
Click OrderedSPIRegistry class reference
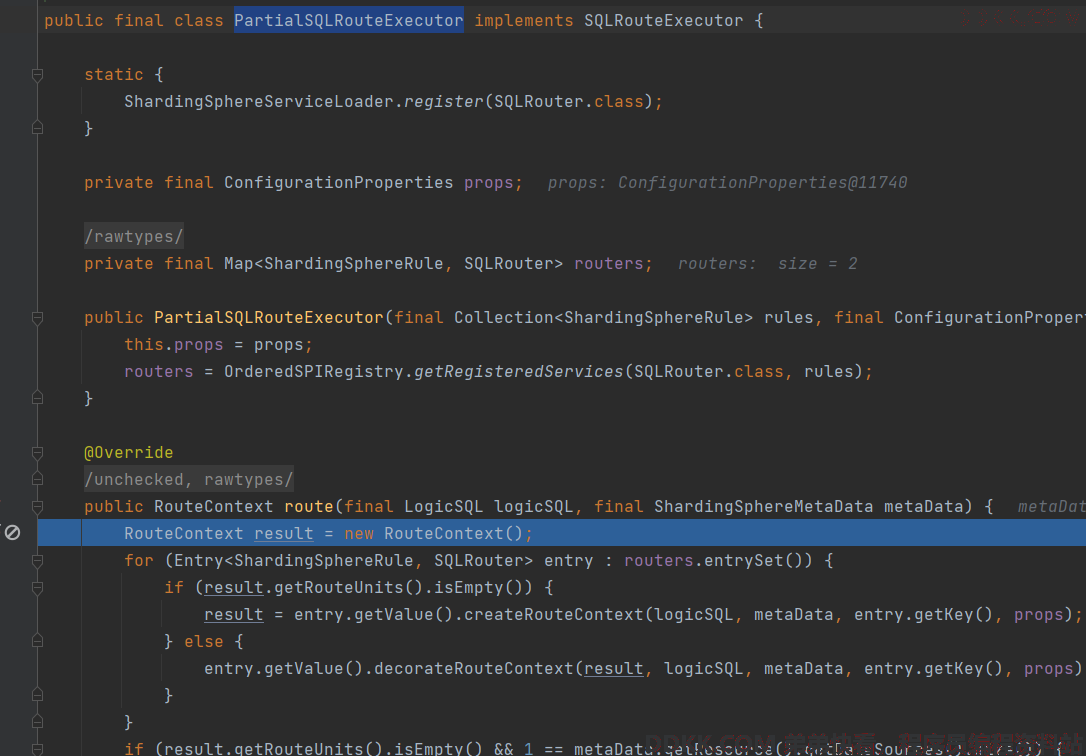(313, 372)
